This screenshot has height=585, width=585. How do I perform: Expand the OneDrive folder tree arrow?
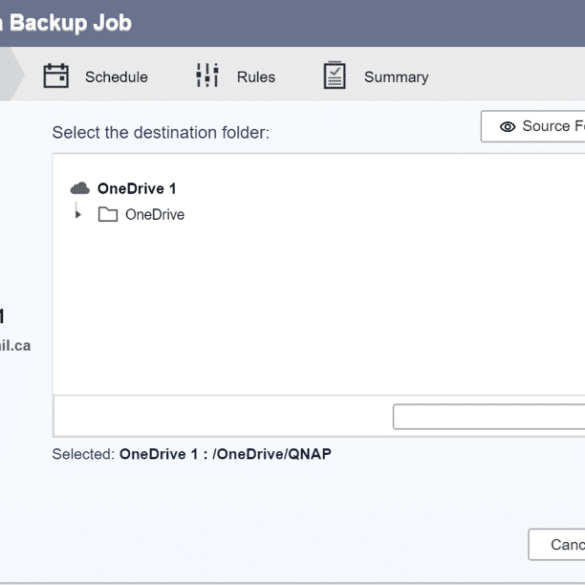[78, 215]
